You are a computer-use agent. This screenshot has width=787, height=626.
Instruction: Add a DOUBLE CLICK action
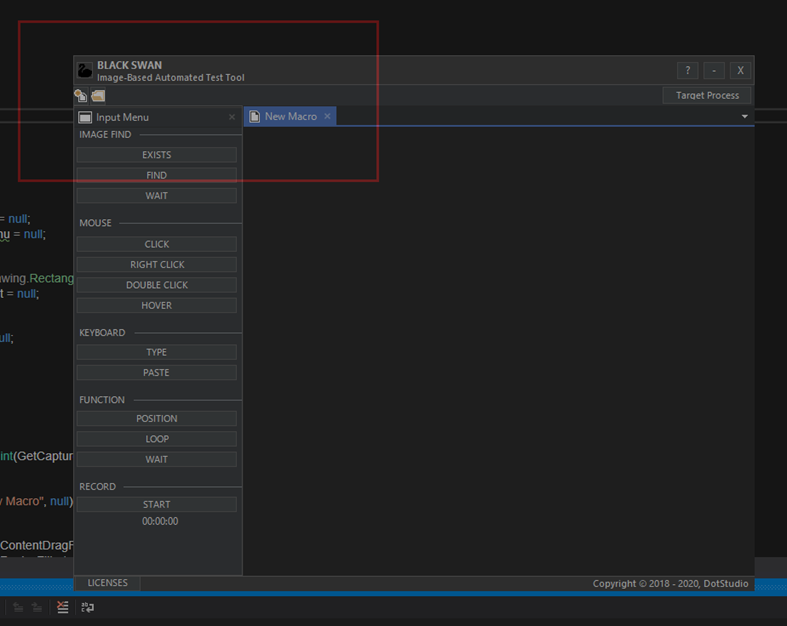coord(157,285)
